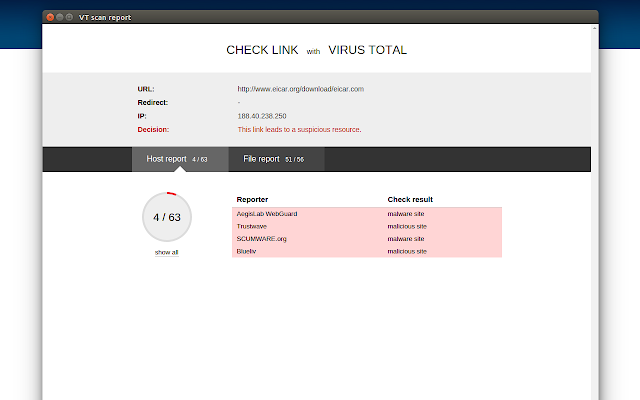Image resolution: width=640 pixels, height=400 pixels.
Task: Click the Blueliv reporter row
Action: pyautogui.click(x=367, y=251)
